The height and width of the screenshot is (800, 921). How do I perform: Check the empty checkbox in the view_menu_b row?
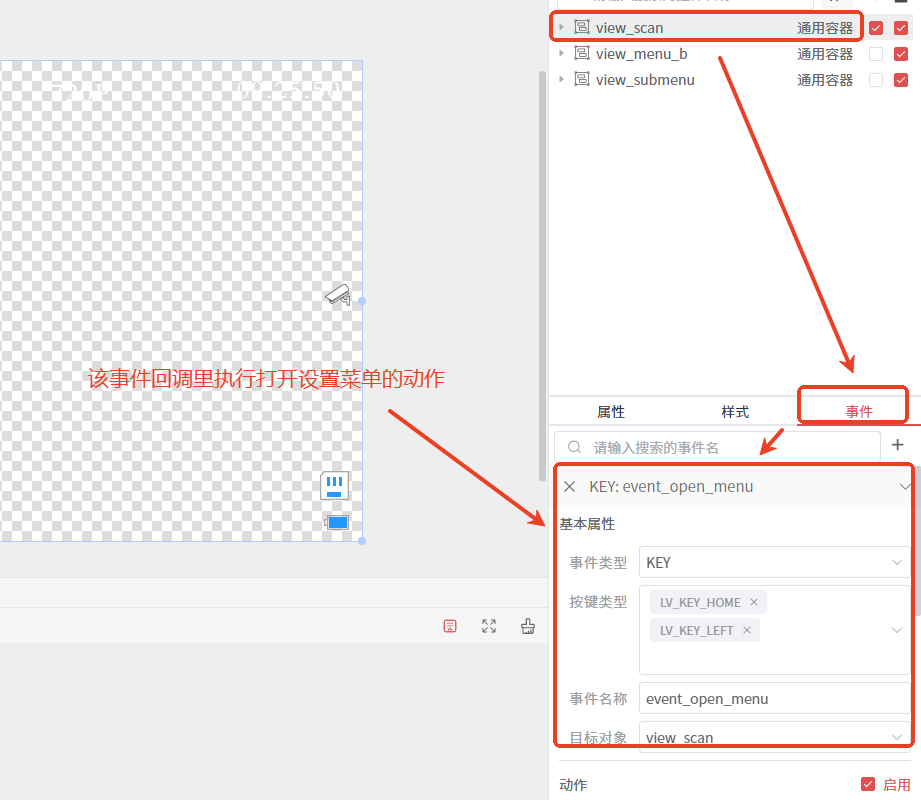[876, 54]
